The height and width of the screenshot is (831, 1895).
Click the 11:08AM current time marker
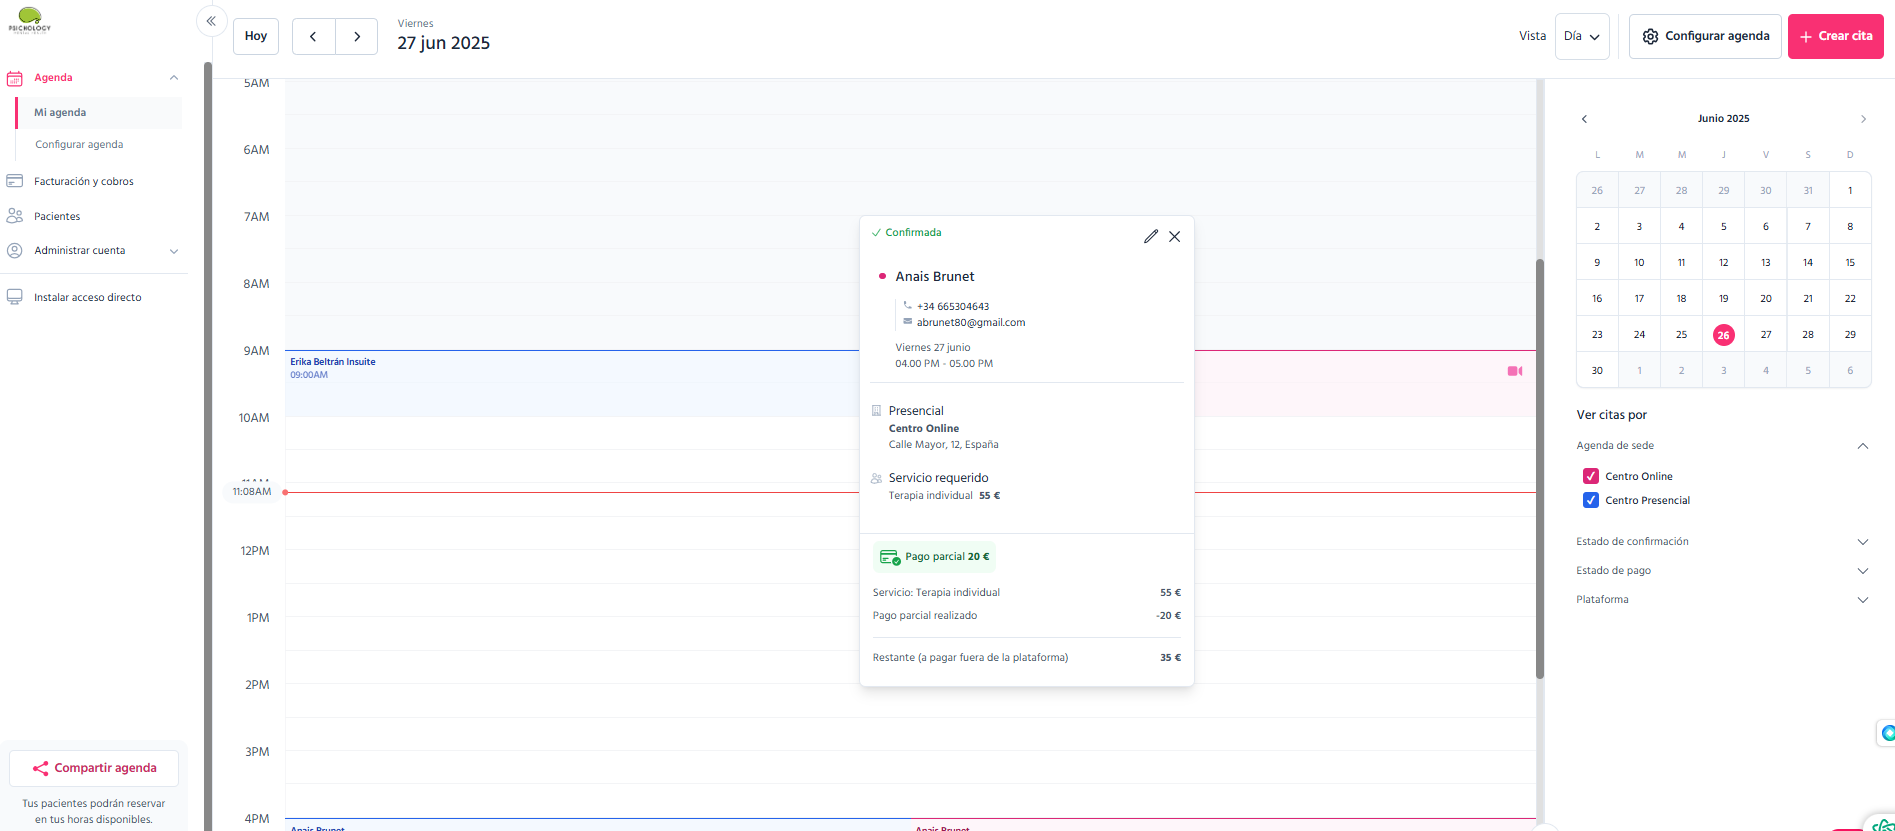tap(252, 492)
